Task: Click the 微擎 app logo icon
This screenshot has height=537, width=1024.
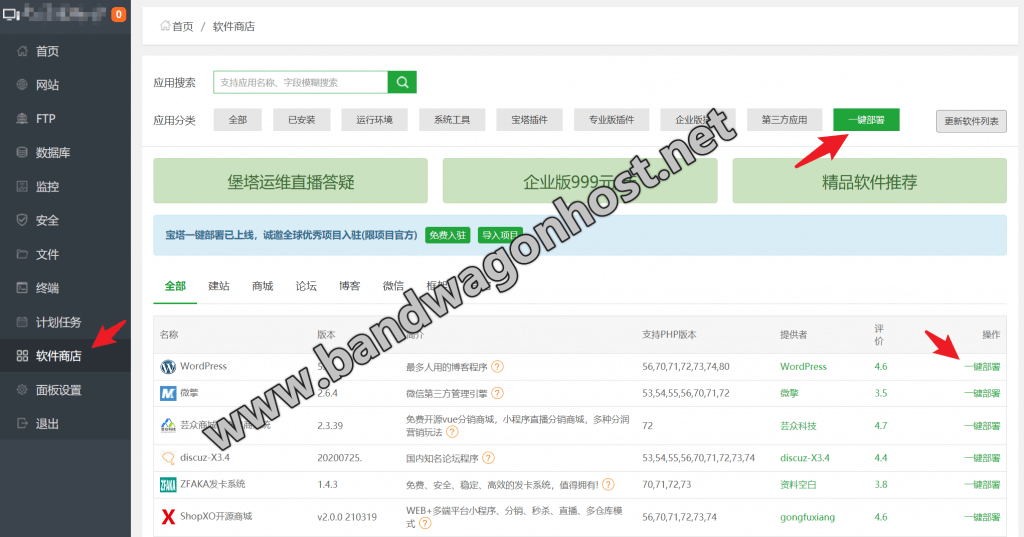Action: (168, 393)
